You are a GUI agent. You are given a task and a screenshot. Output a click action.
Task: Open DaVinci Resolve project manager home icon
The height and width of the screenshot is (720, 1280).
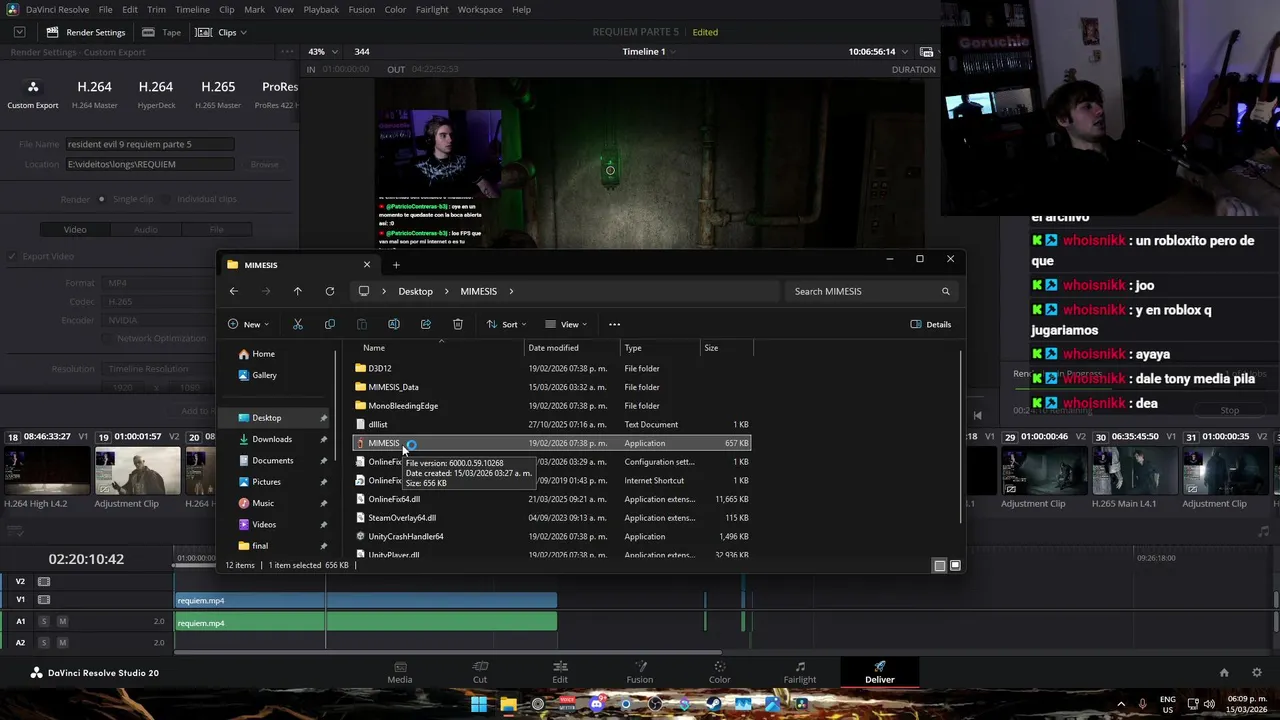(x=1224, y=673)
